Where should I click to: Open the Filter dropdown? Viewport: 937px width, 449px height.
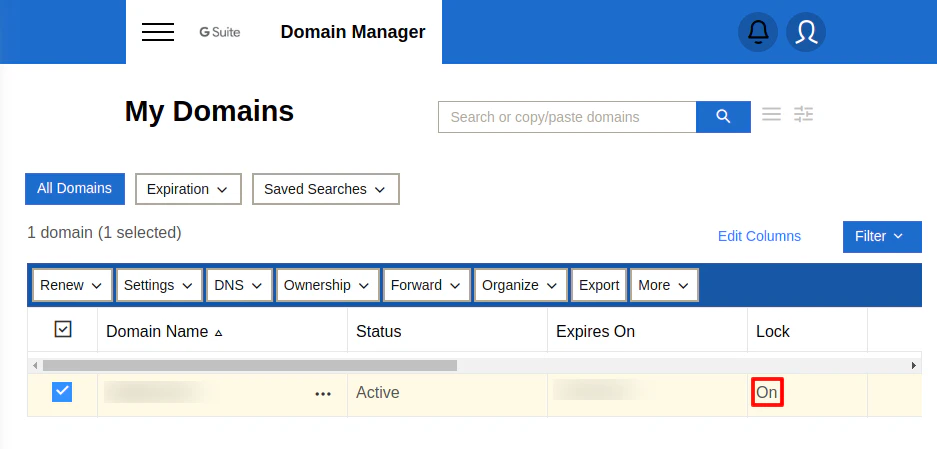point(882,237)
